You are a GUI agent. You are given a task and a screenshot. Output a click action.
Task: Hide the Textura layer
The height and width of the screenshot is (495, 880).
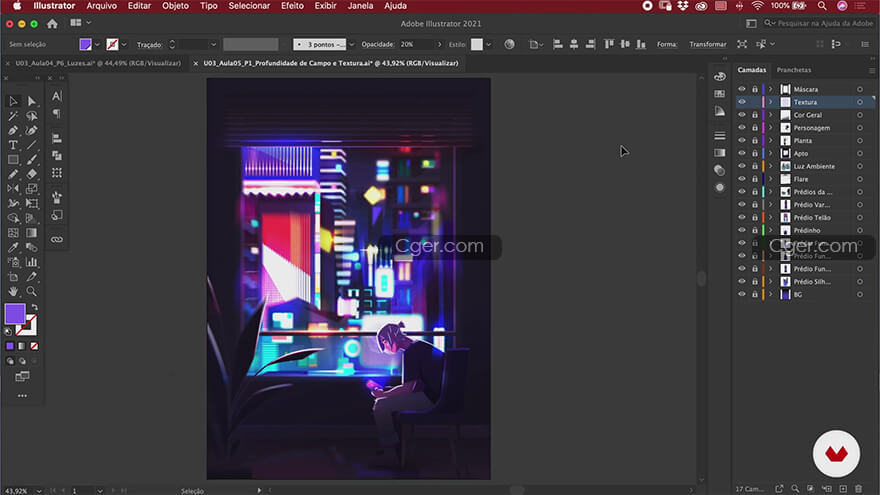click(x=742, y=102)
